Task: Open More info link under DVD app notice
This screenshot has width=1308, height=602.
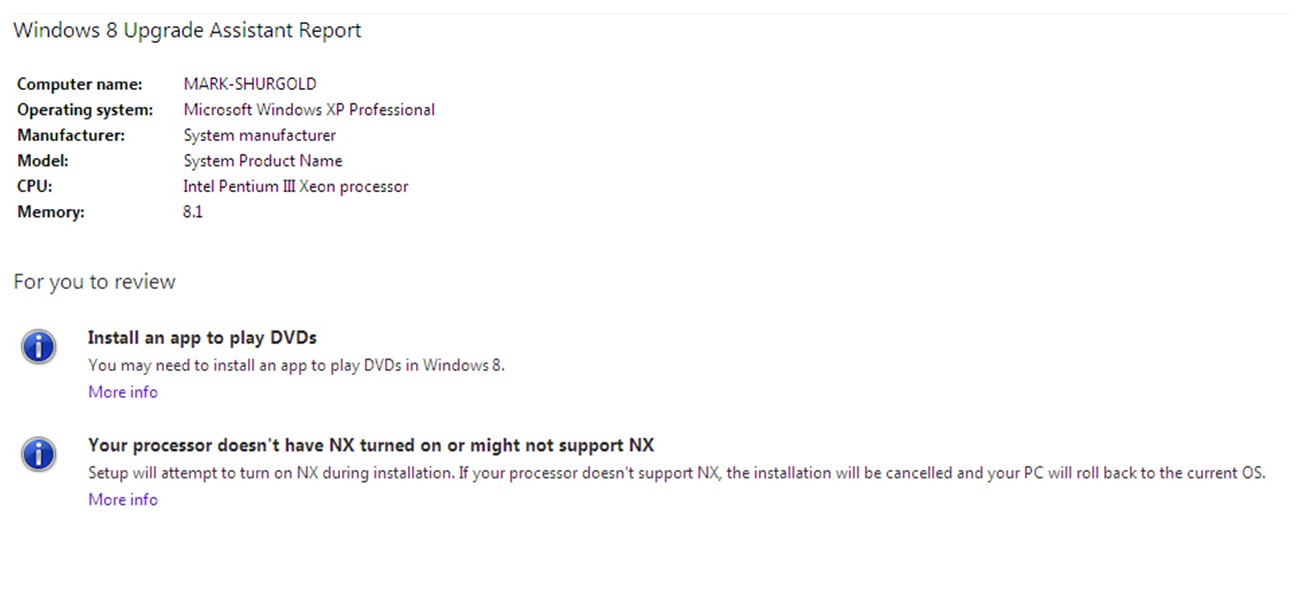Action: click(x=123, y=392)
